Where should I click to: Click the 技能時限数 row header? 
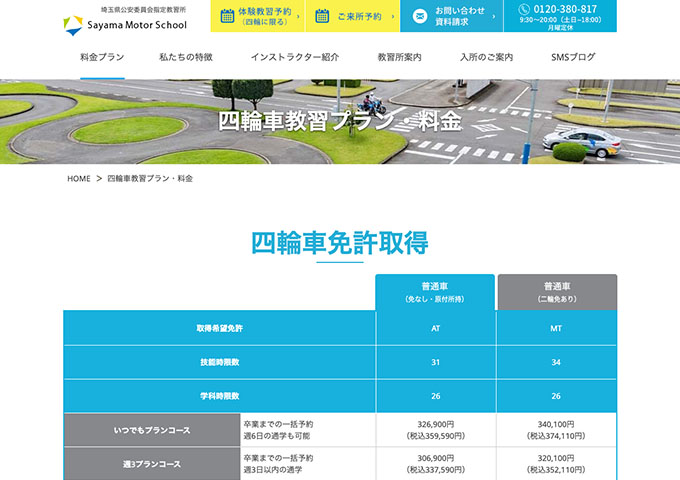click(x=219, y=362)
